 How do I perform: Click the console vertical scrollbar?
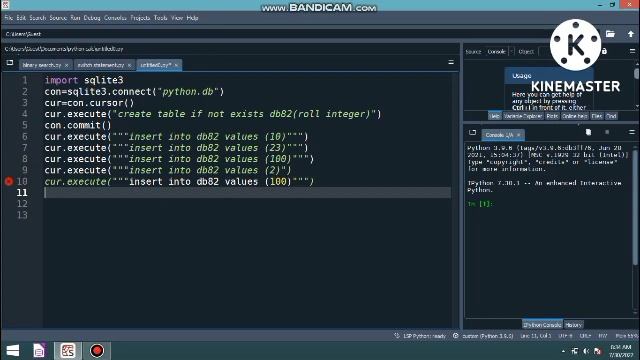pos(636,208)
